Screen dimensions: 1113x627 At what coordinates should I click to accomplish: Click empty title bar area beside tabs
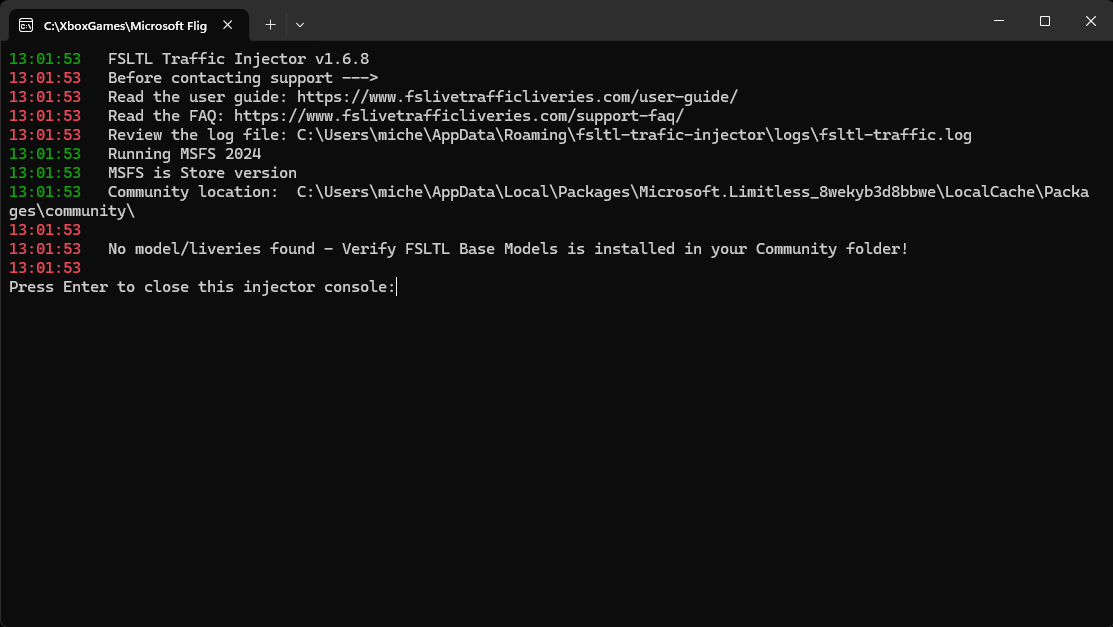(x=639, y=21)
